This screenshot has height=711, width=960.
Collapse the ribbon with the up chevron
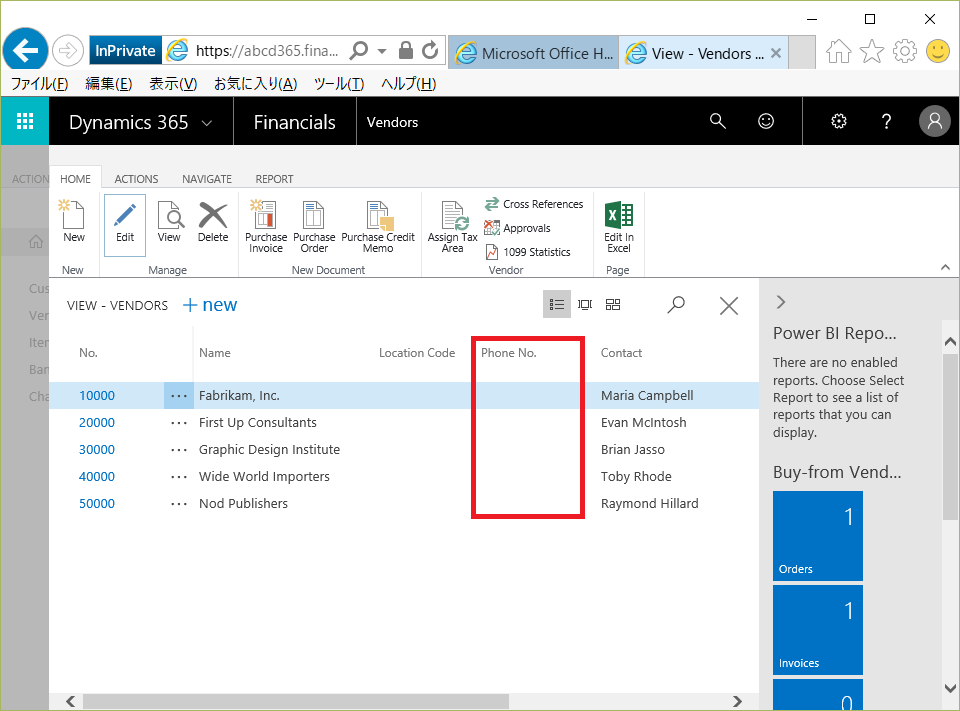tap(945, 267)
